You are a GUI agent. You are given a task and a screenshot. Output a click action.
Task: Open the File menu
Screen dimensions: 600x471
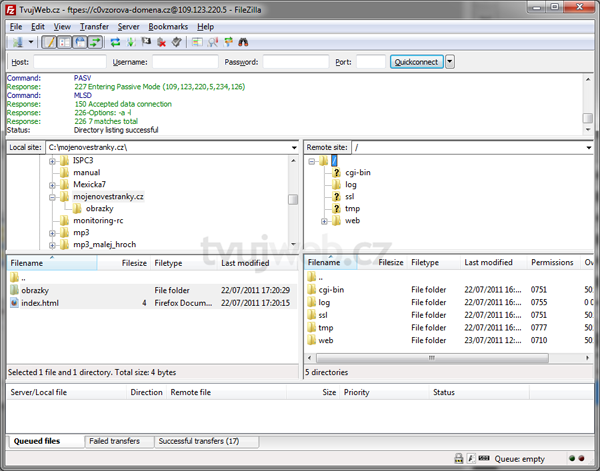click(16, 27)
